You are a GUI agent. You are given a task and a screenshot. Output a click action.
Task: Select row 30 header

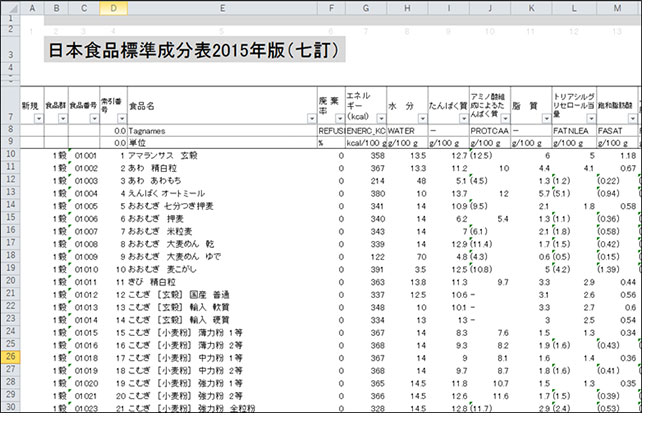(x=10, y=407)
